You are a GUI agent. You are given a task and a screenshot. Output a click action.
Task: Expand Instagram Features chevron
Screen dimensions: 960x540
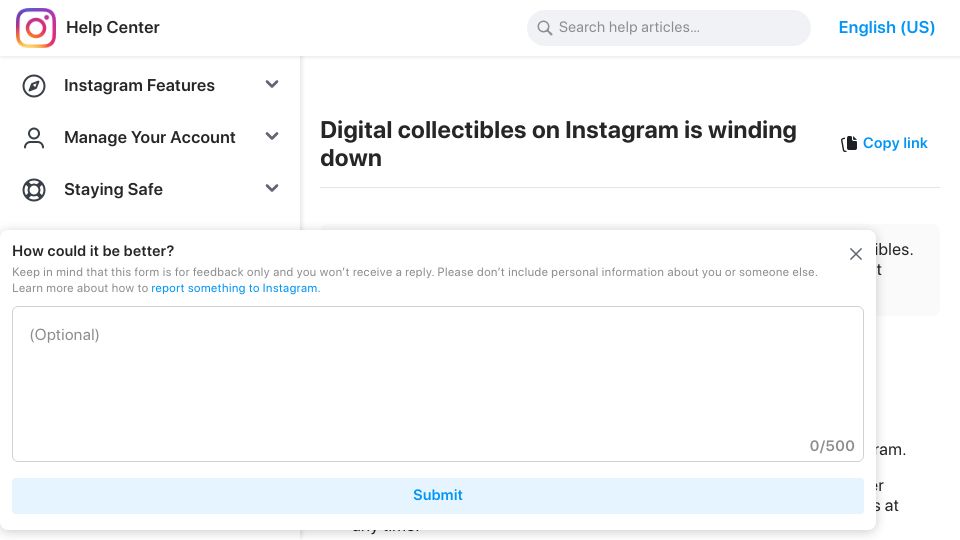(272, 84)
